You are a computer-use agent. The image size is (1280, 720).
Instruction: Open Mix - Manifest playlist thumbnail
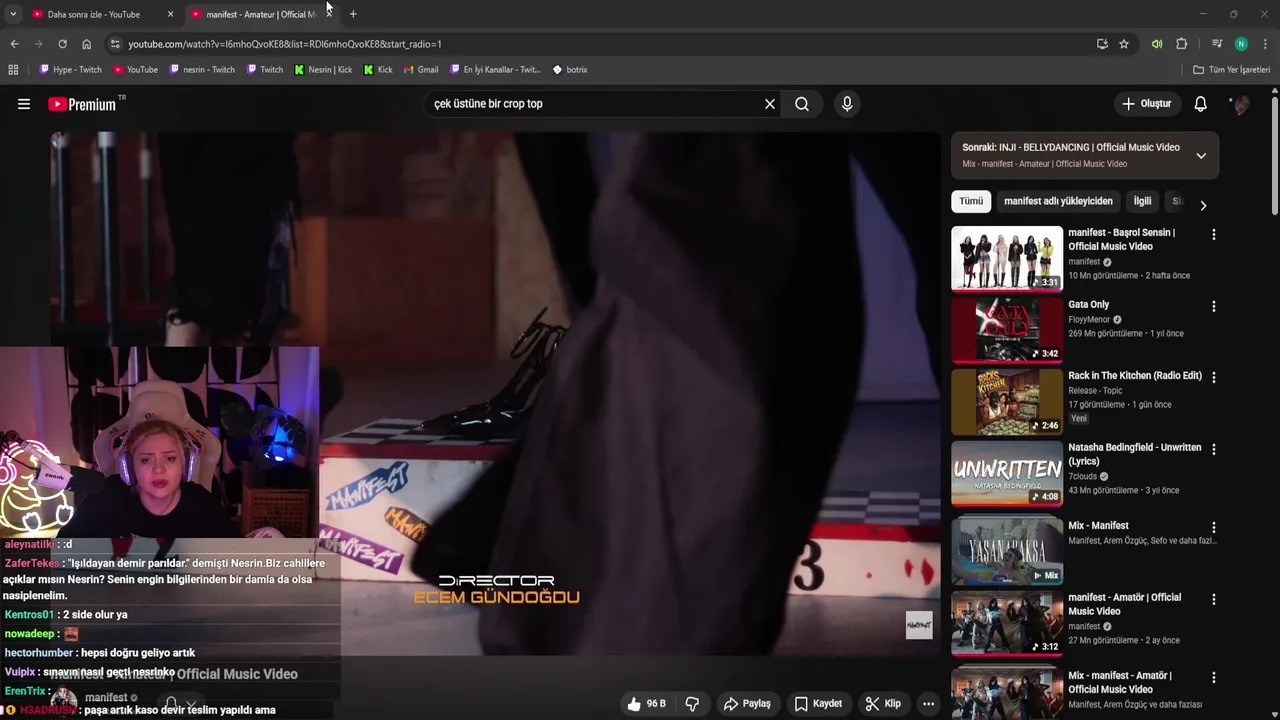point(1007,551)
